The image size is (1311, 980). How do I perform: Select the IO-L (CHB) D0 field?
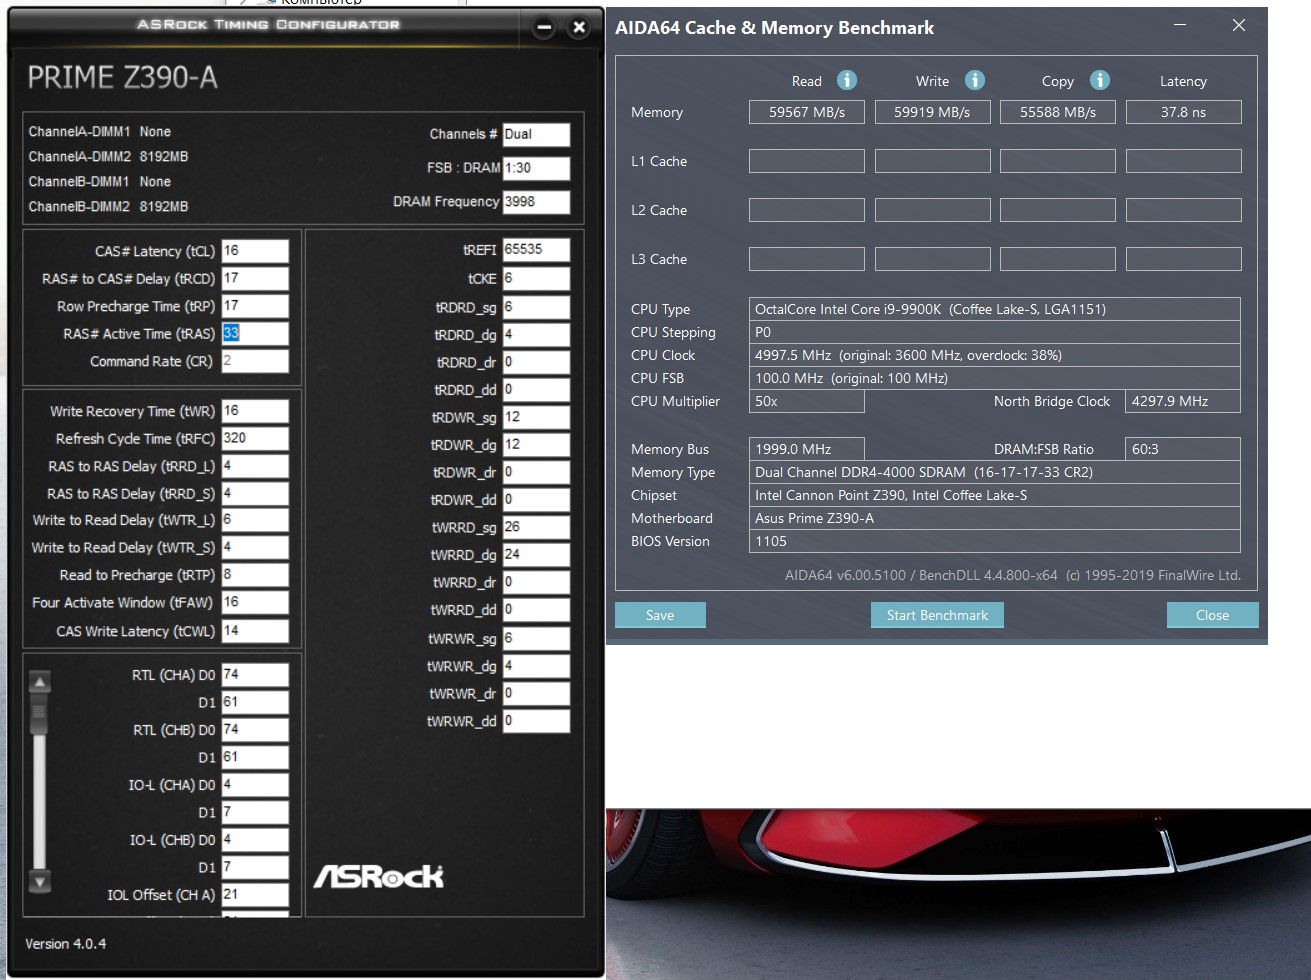(x=255, y=840)
